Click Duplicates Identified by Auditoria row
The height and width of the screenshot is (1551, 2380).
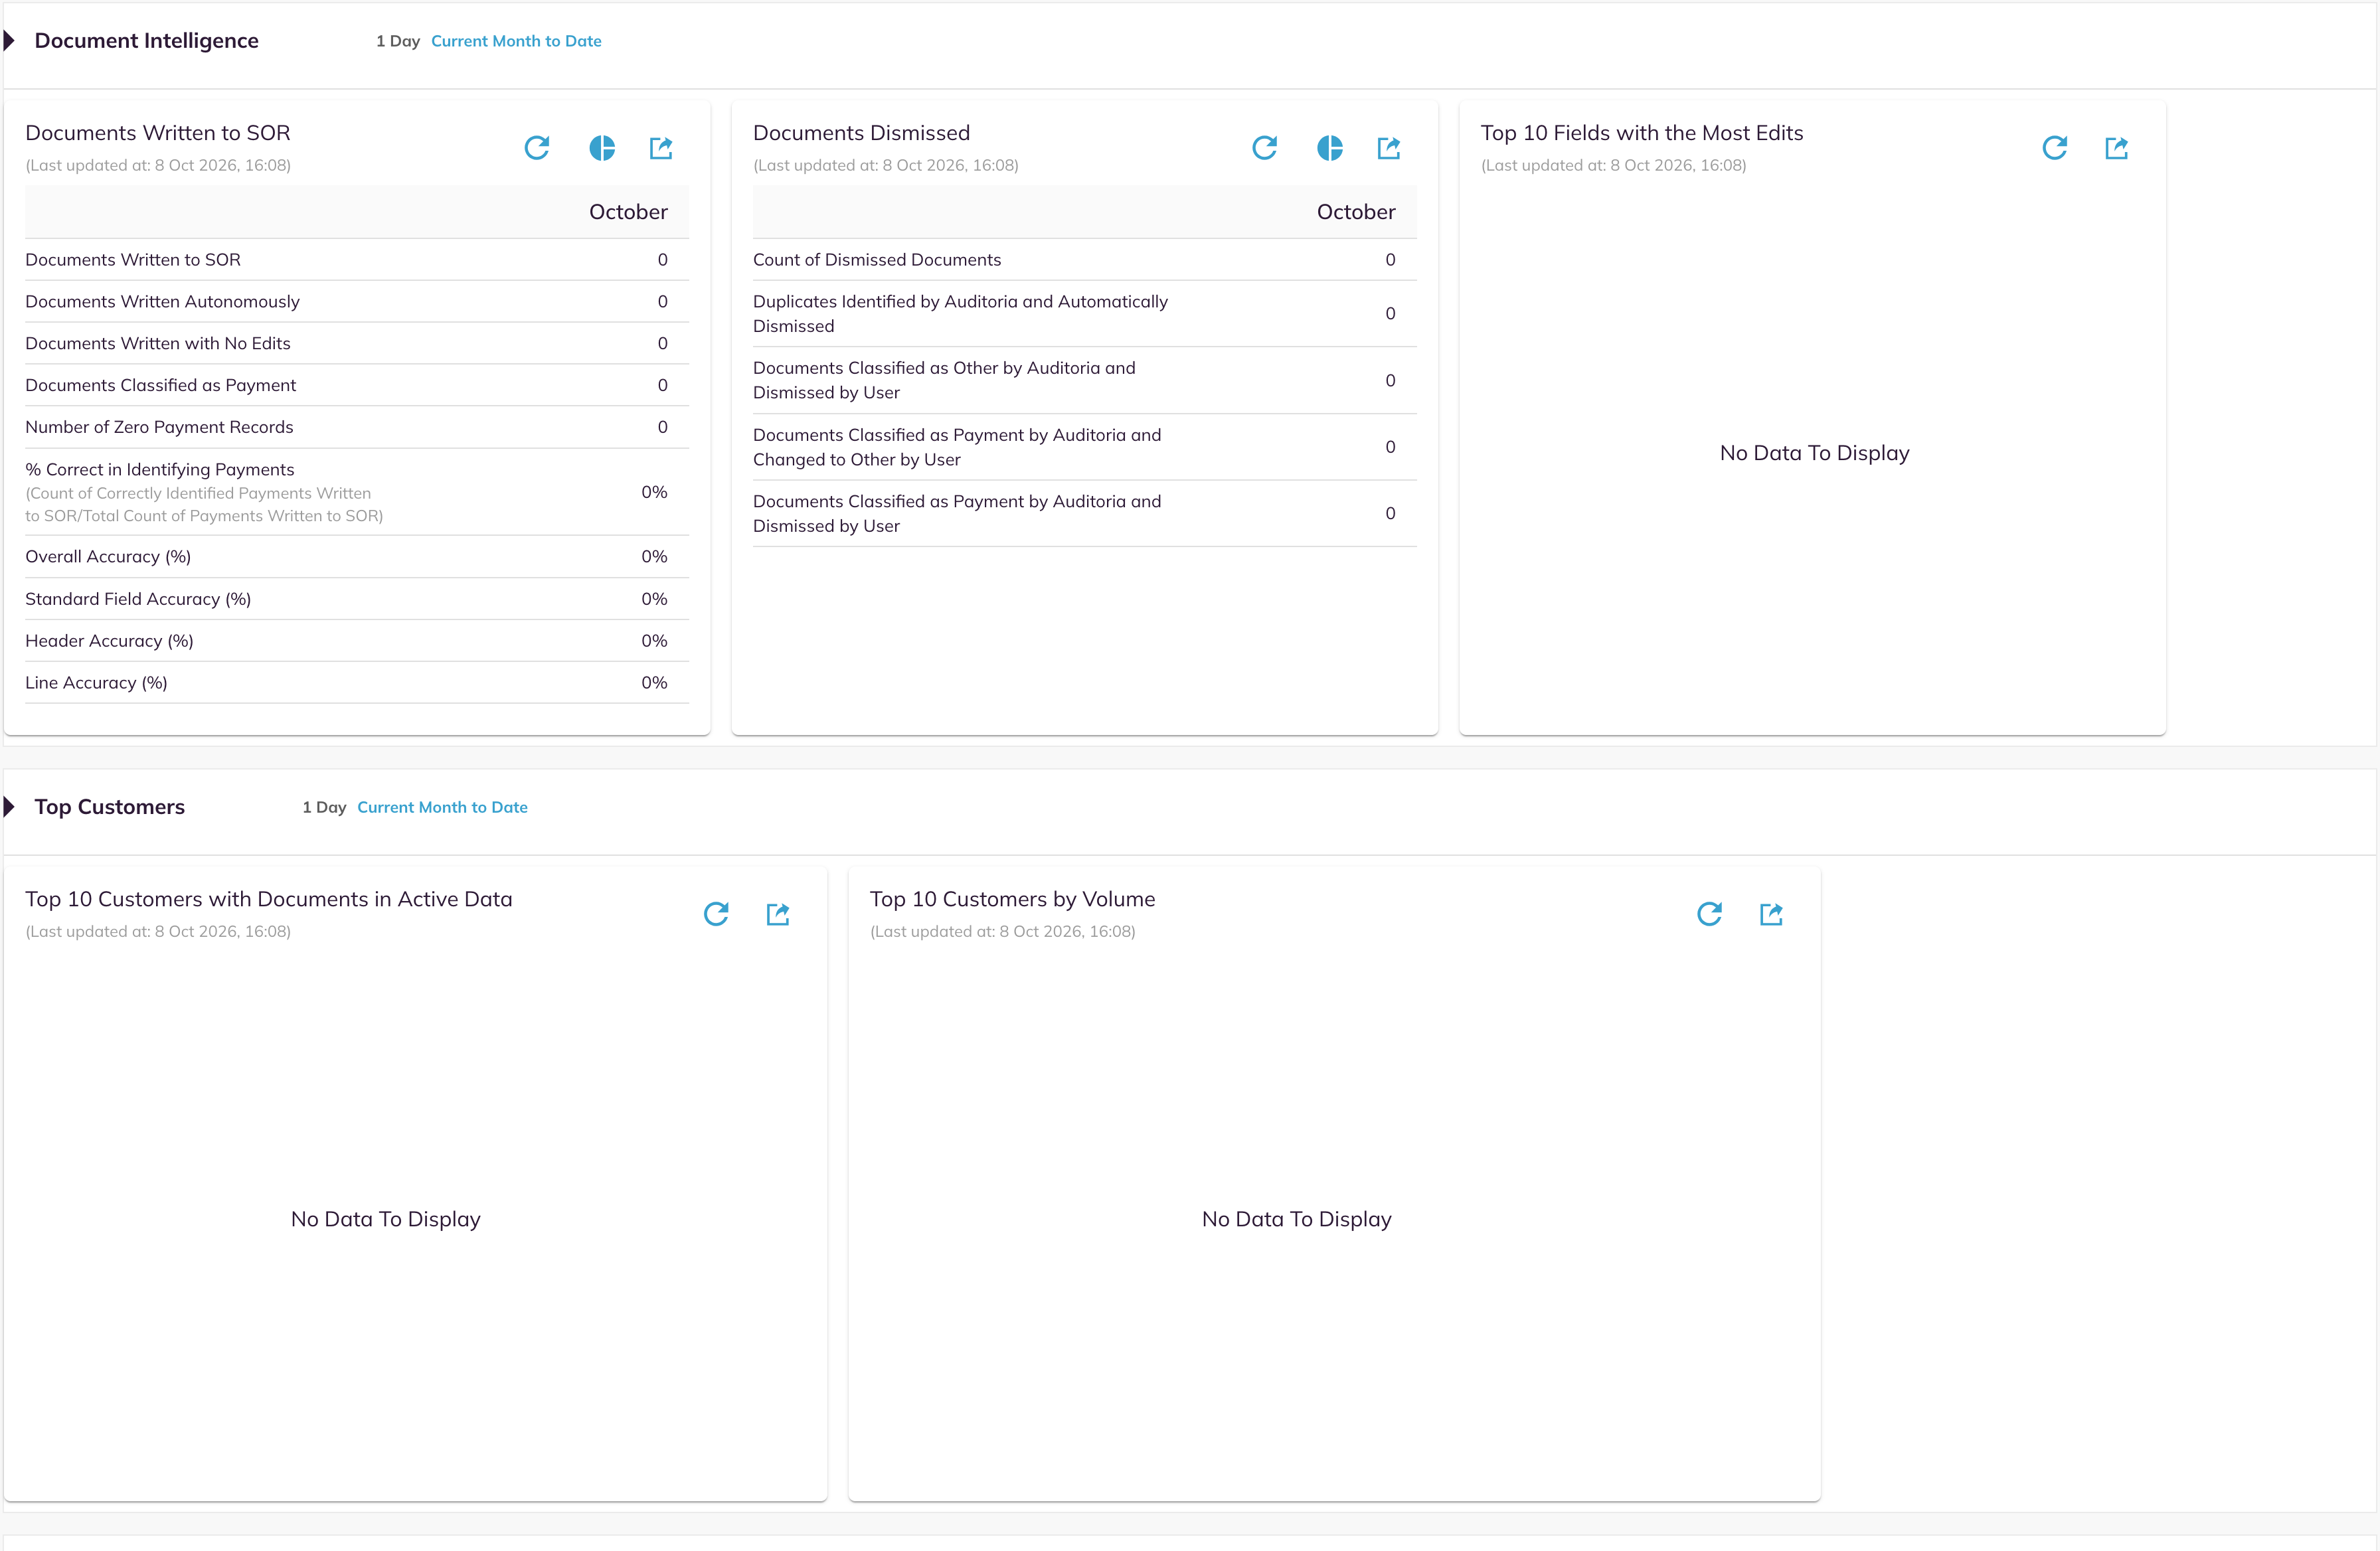click(x=1085, y=314)
